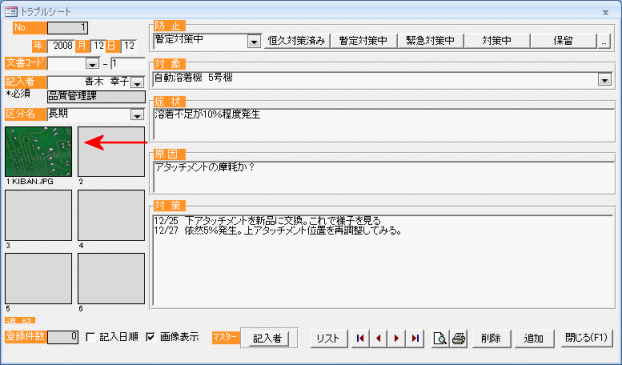
Task: Click the 年 field showing 2008
Action: 61,46
